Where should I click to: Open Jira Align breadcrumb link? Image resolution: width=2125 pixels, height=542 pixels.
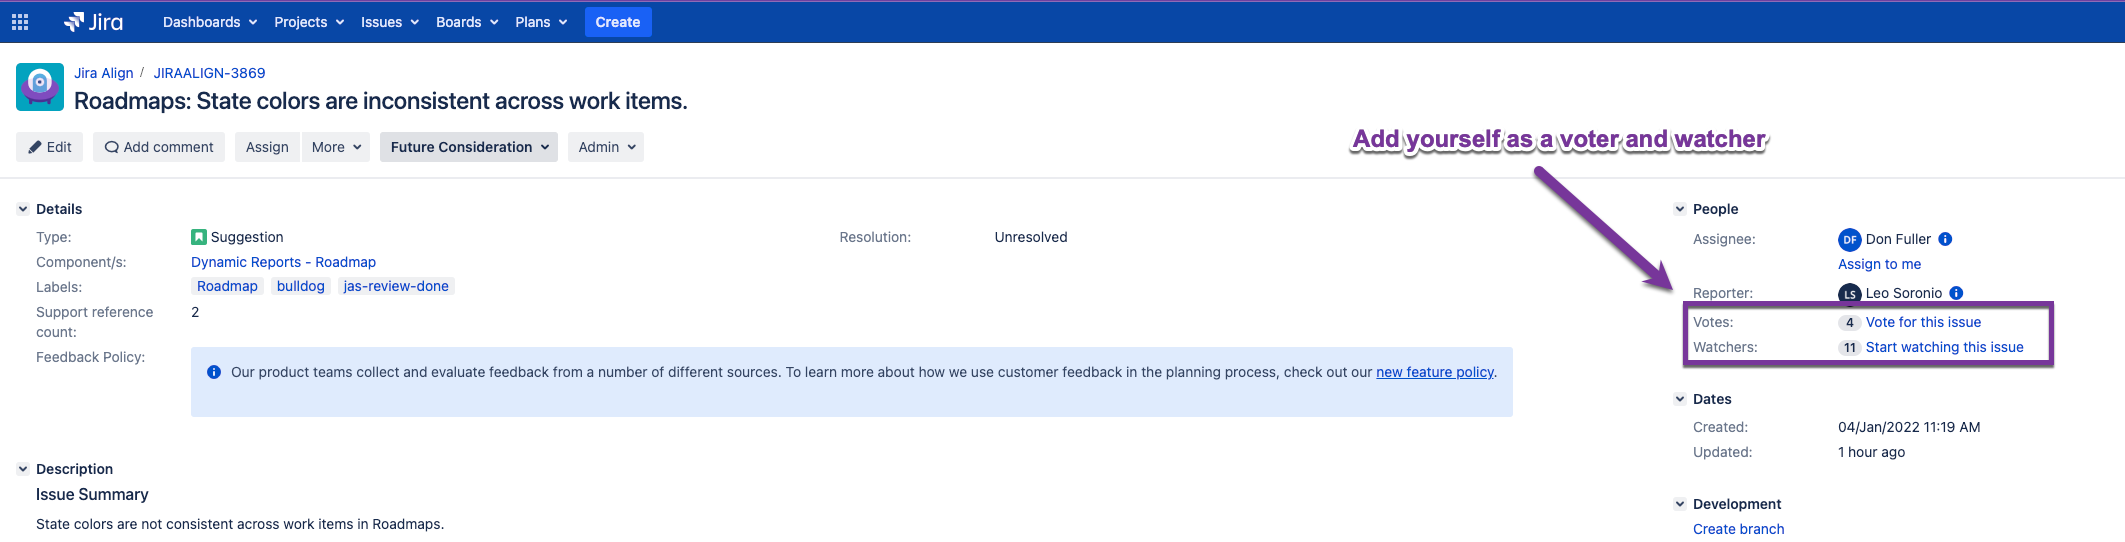point(104,73)
